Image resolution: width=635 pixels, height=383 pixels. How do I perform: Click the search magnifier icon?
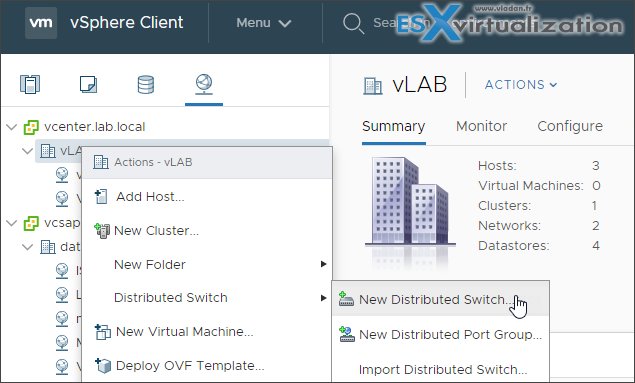point(354,23)
